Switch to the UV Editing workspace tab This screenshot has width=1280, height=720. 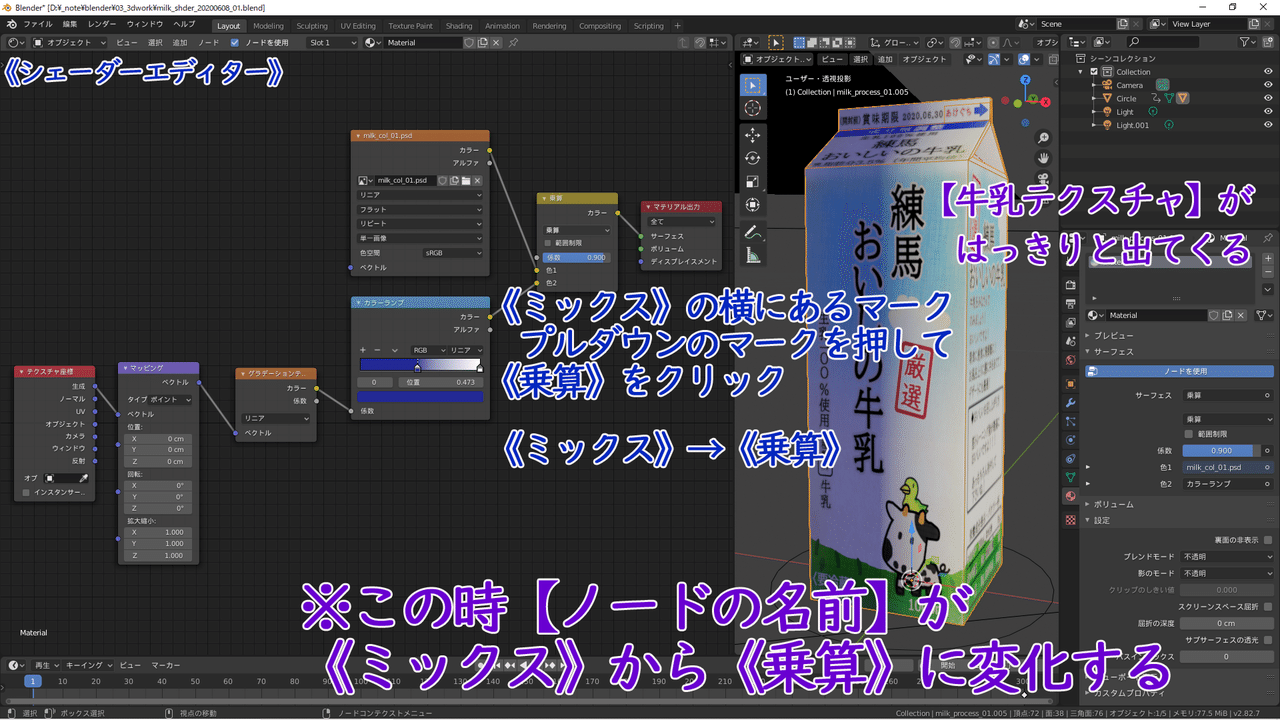[x=358, y=26]
